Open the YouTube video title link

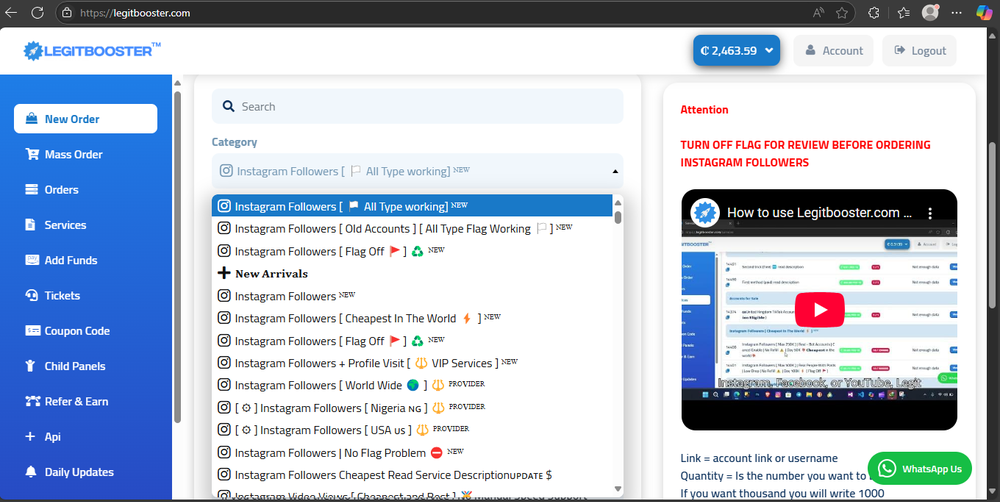820,213
